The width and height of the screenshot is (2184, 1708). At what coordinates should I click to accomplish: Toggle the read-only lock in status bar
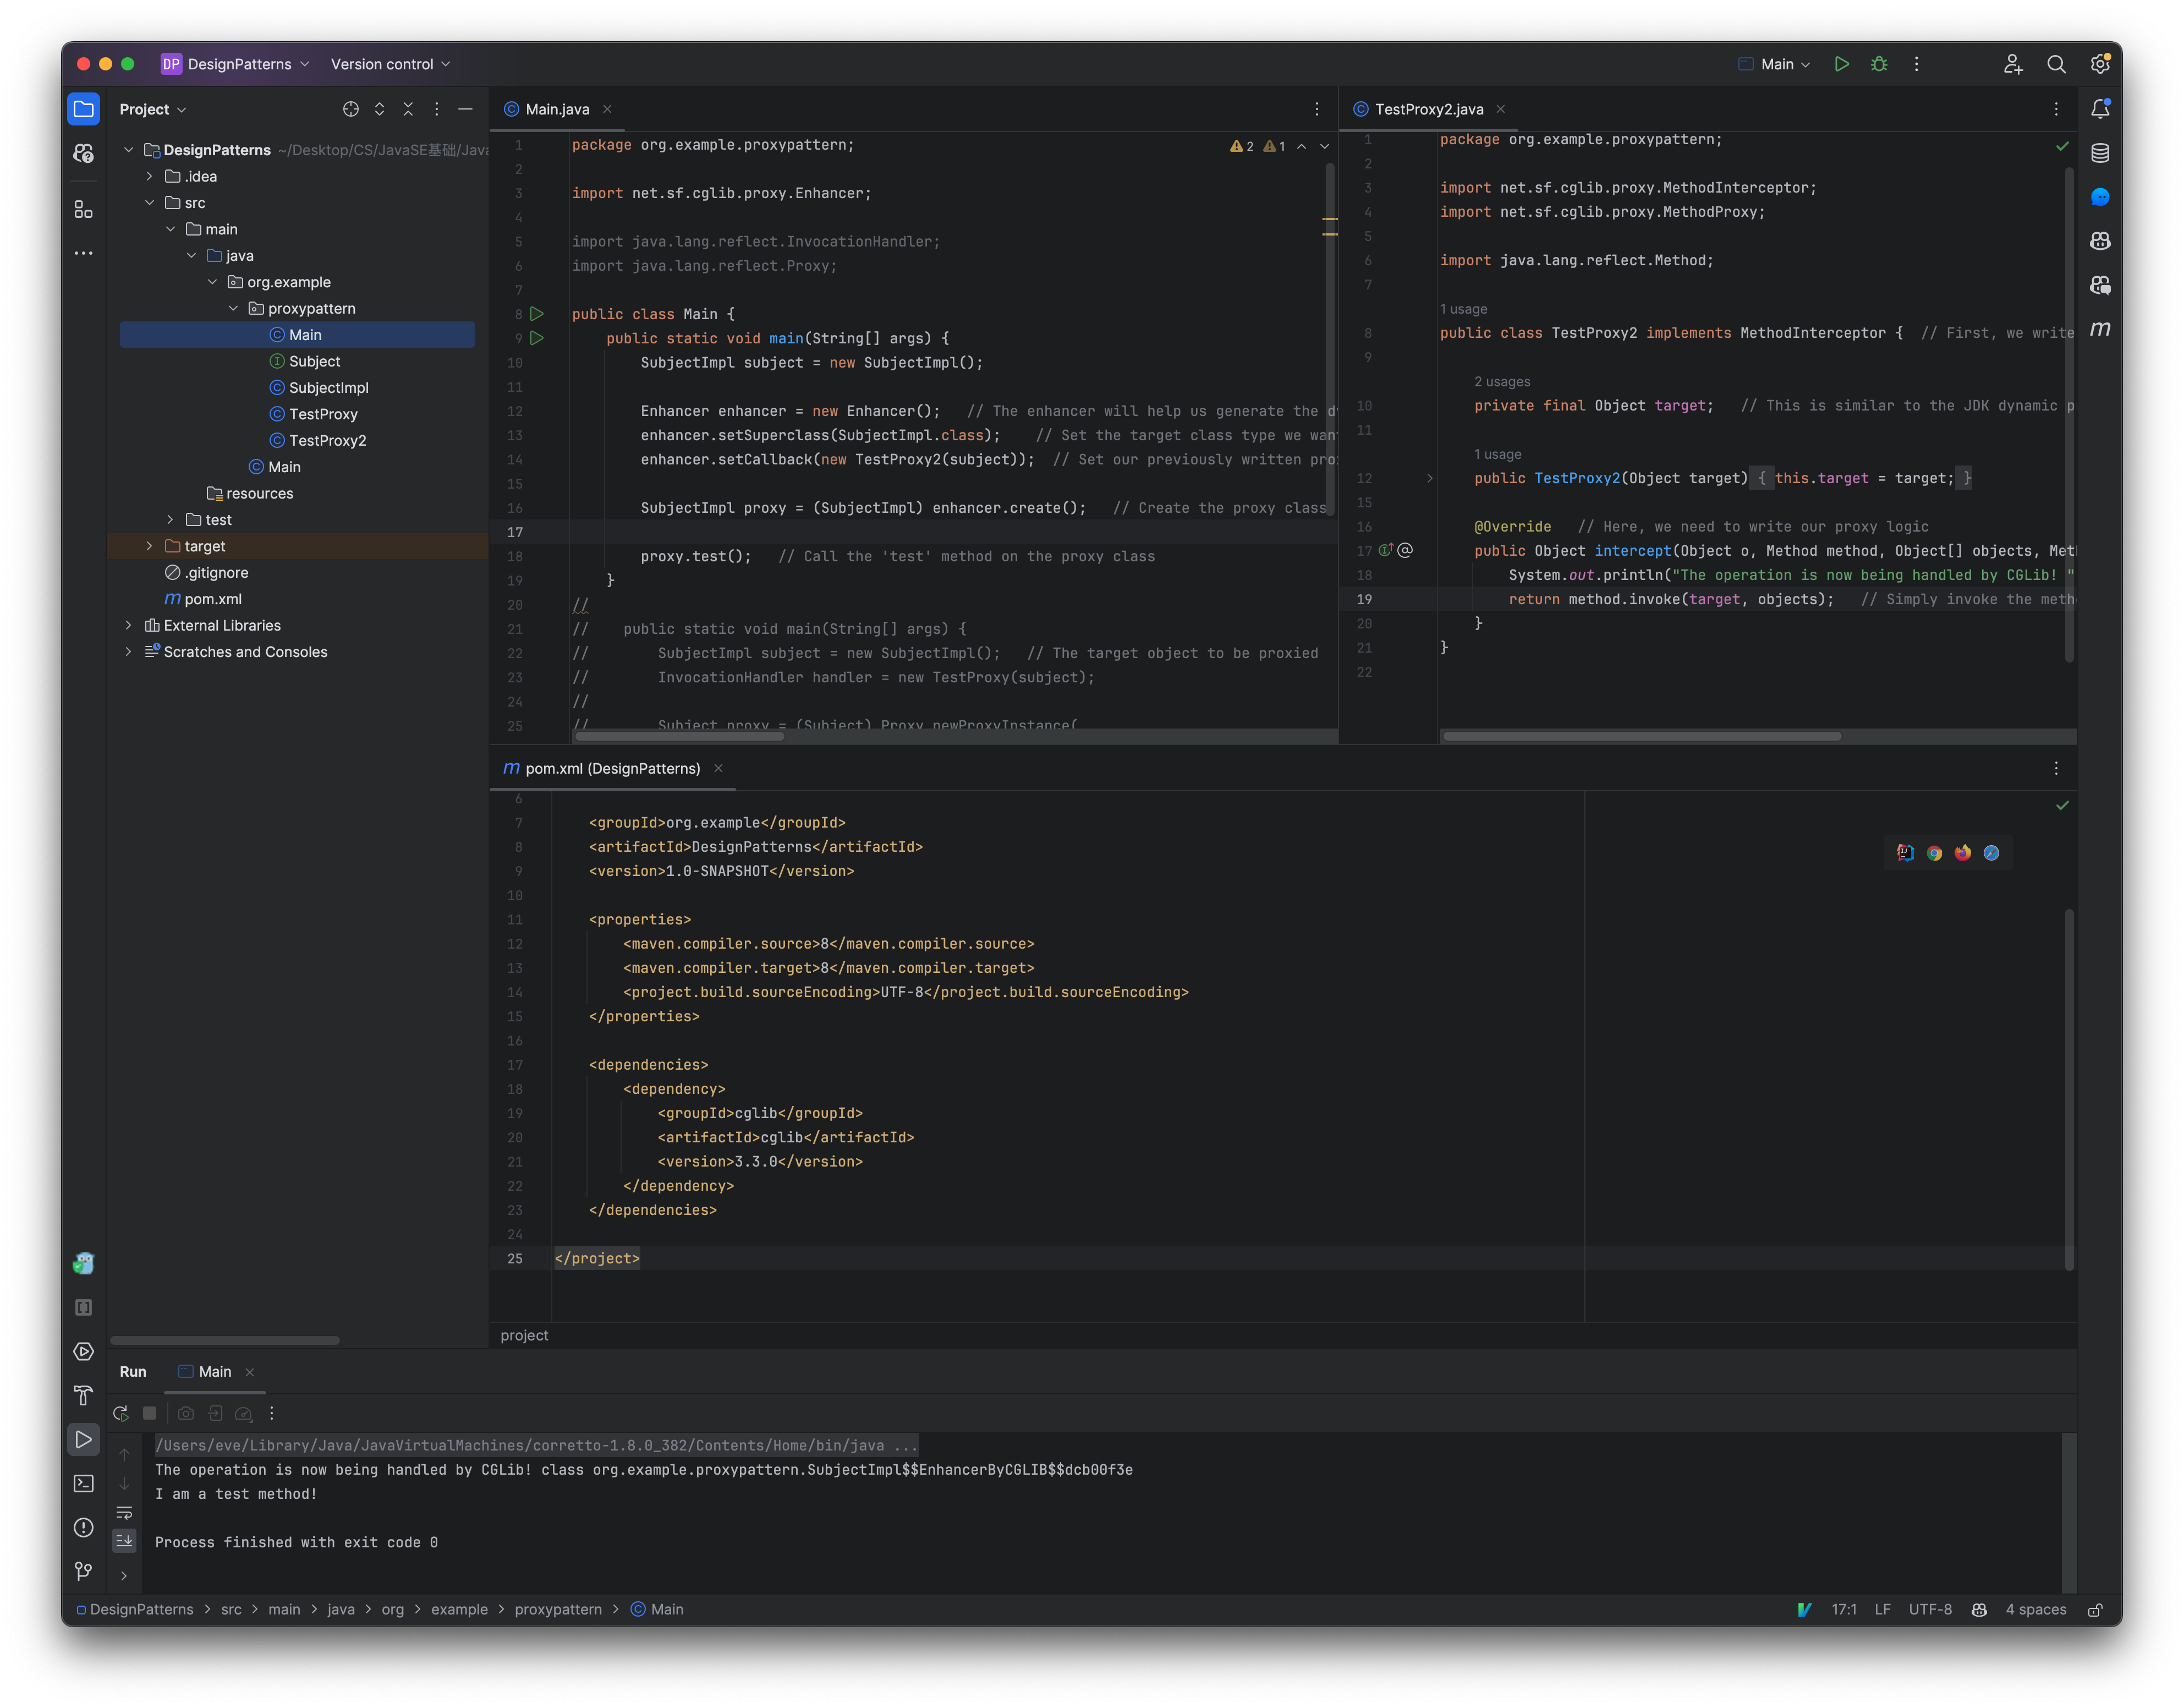2095,1609
